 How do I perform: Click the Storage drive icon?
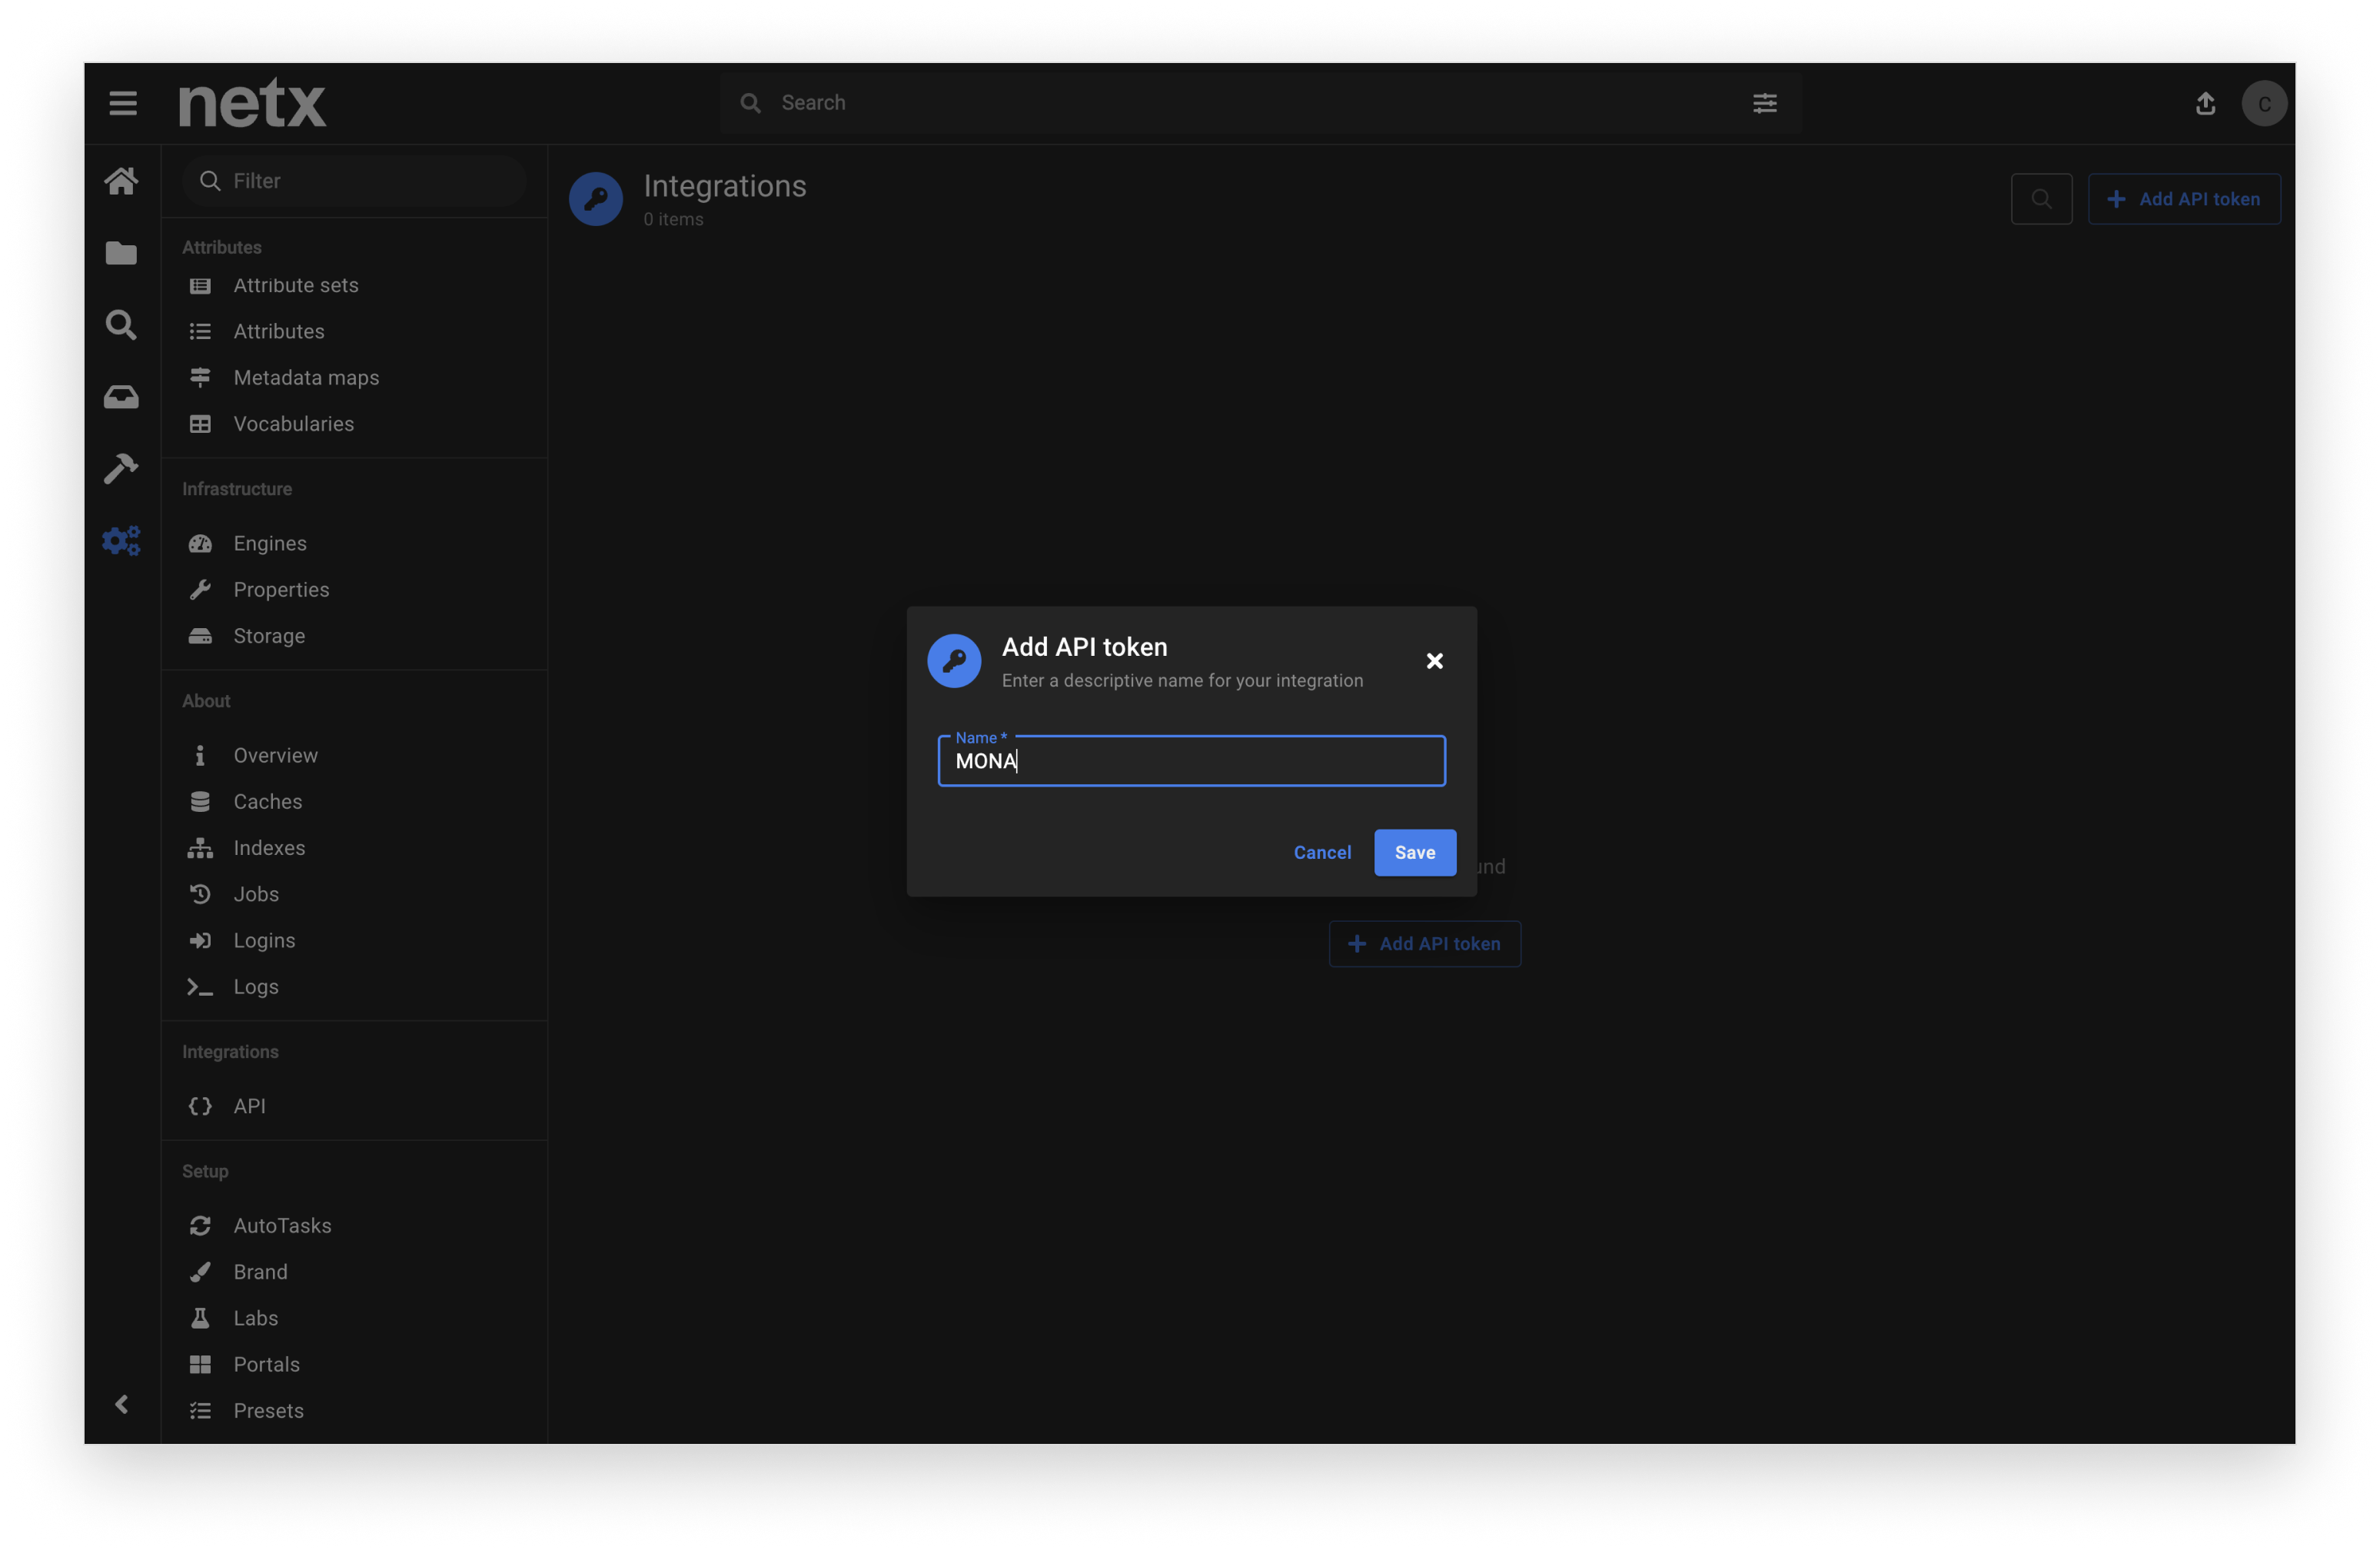200,635
